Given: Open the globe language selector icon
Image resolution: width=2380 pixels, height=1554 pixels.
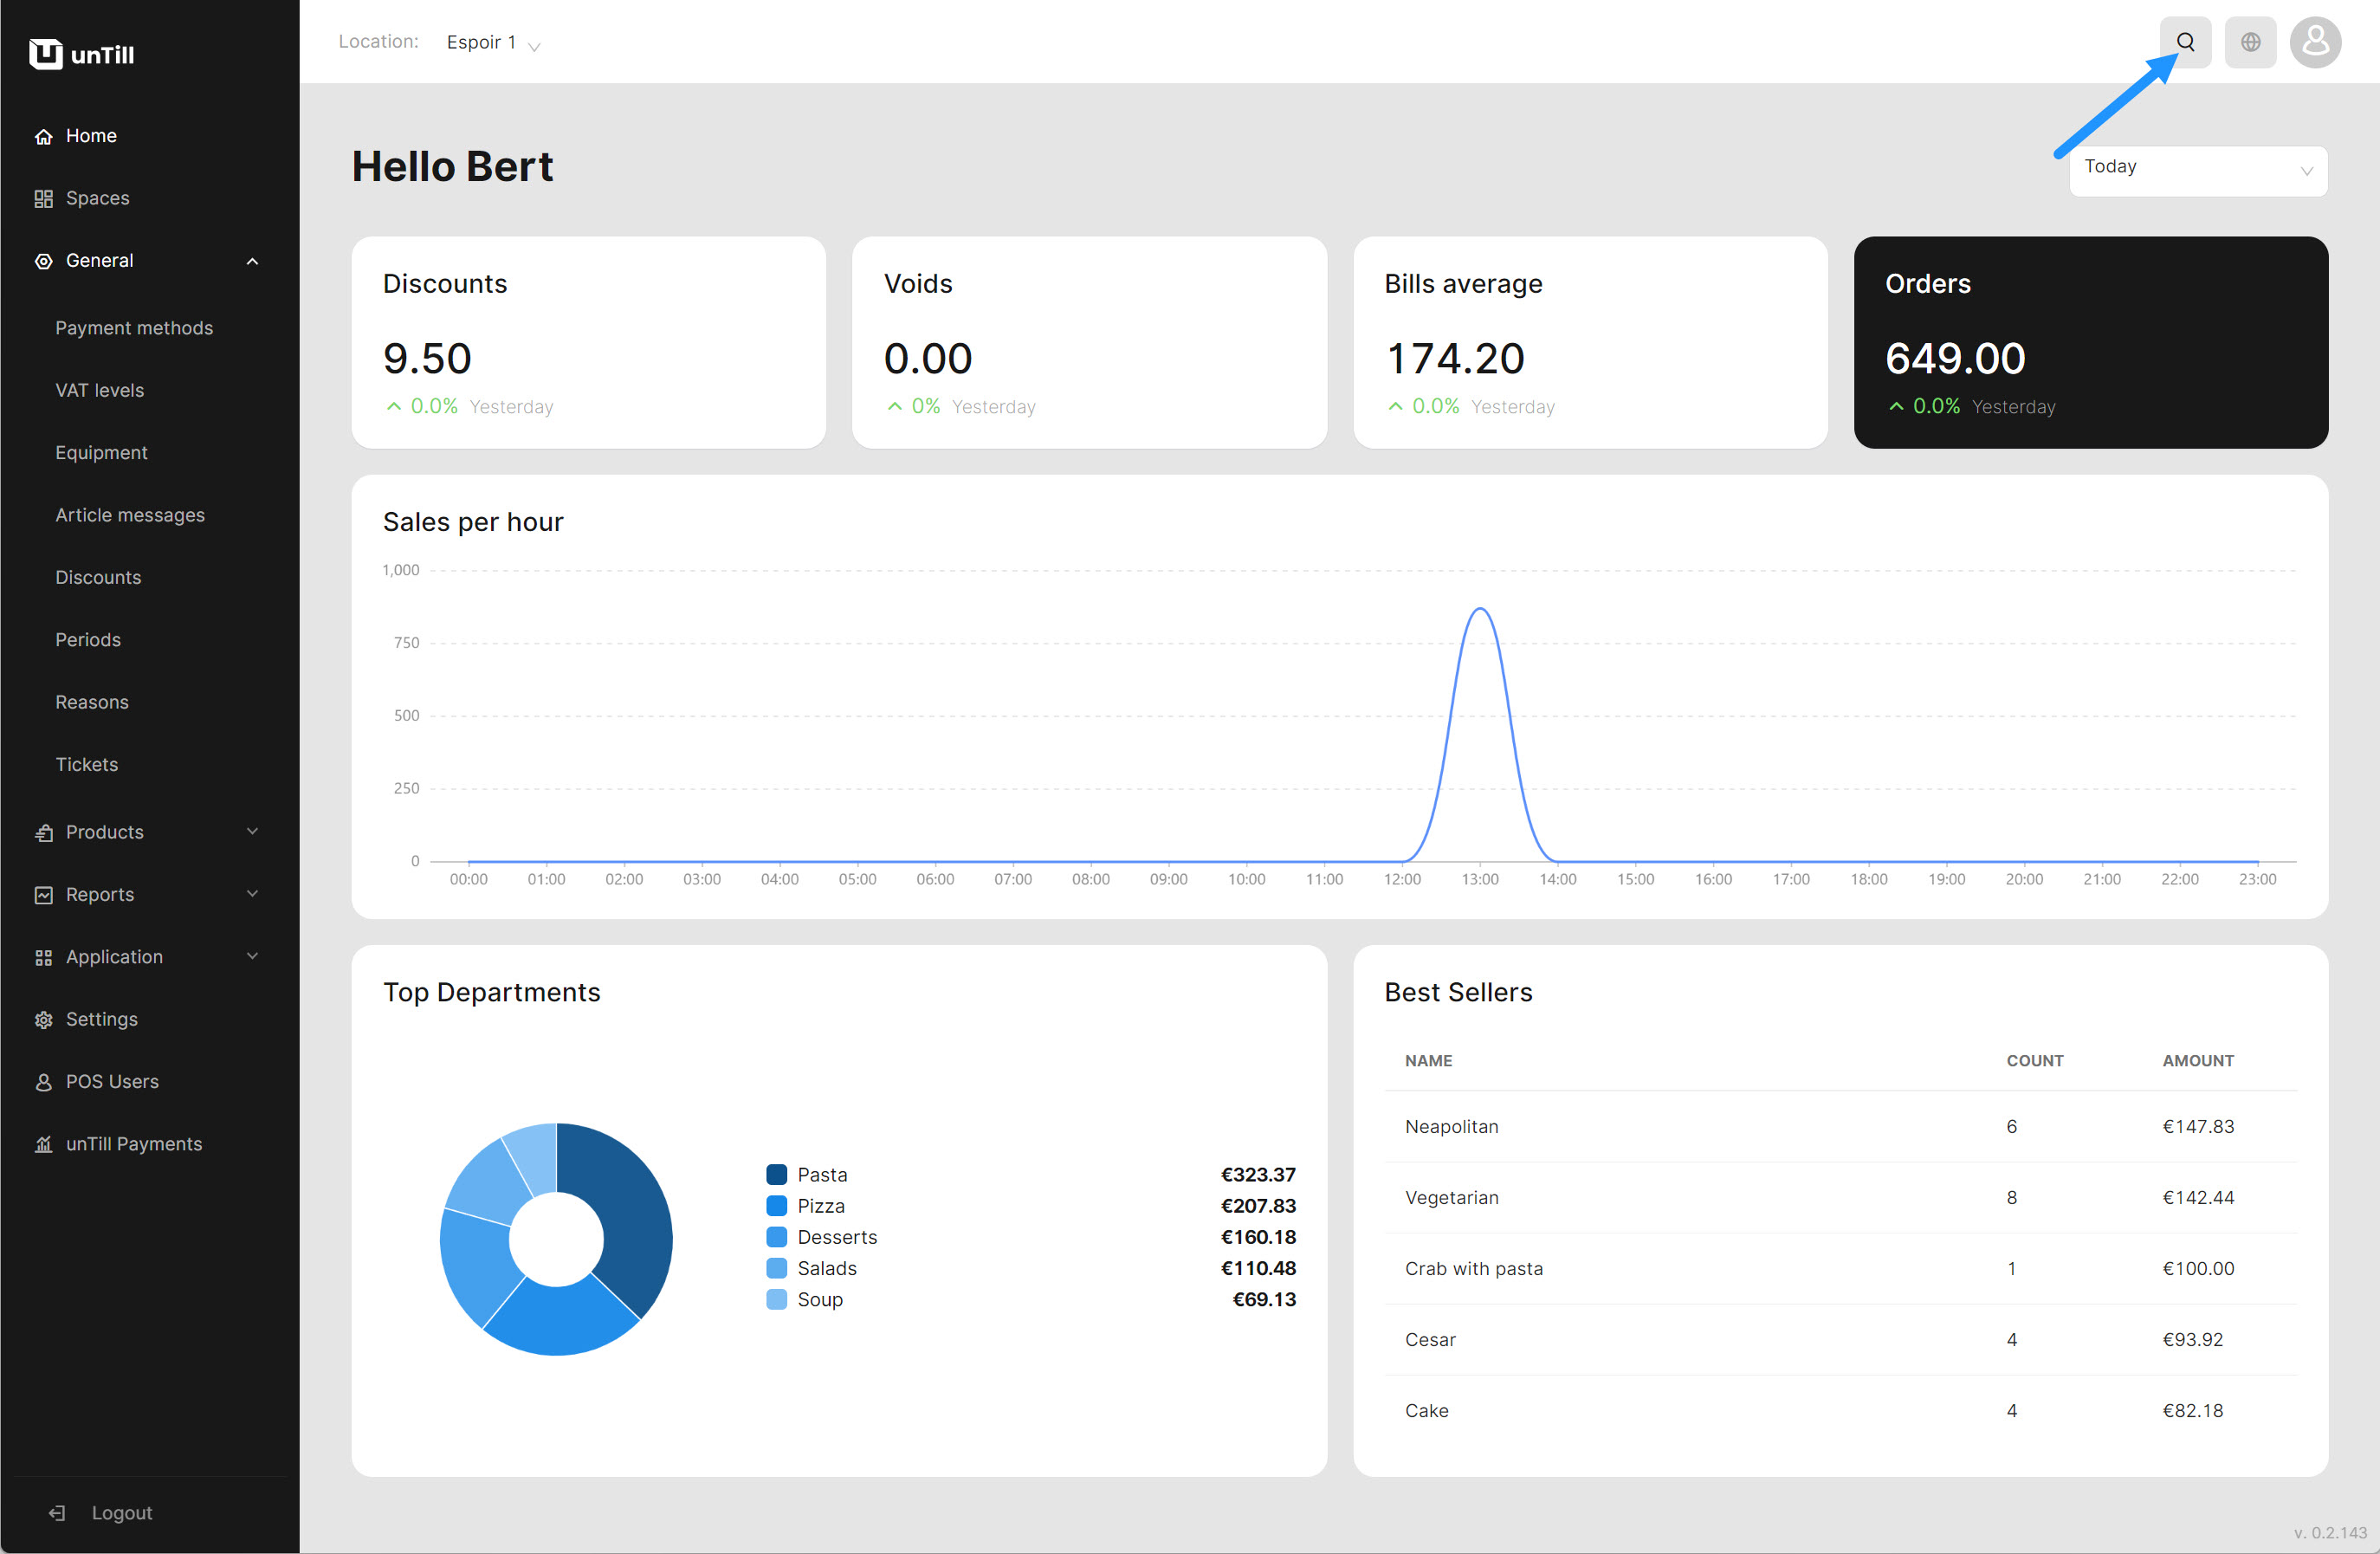Looking at the screenshot, I should [2250, 42].
